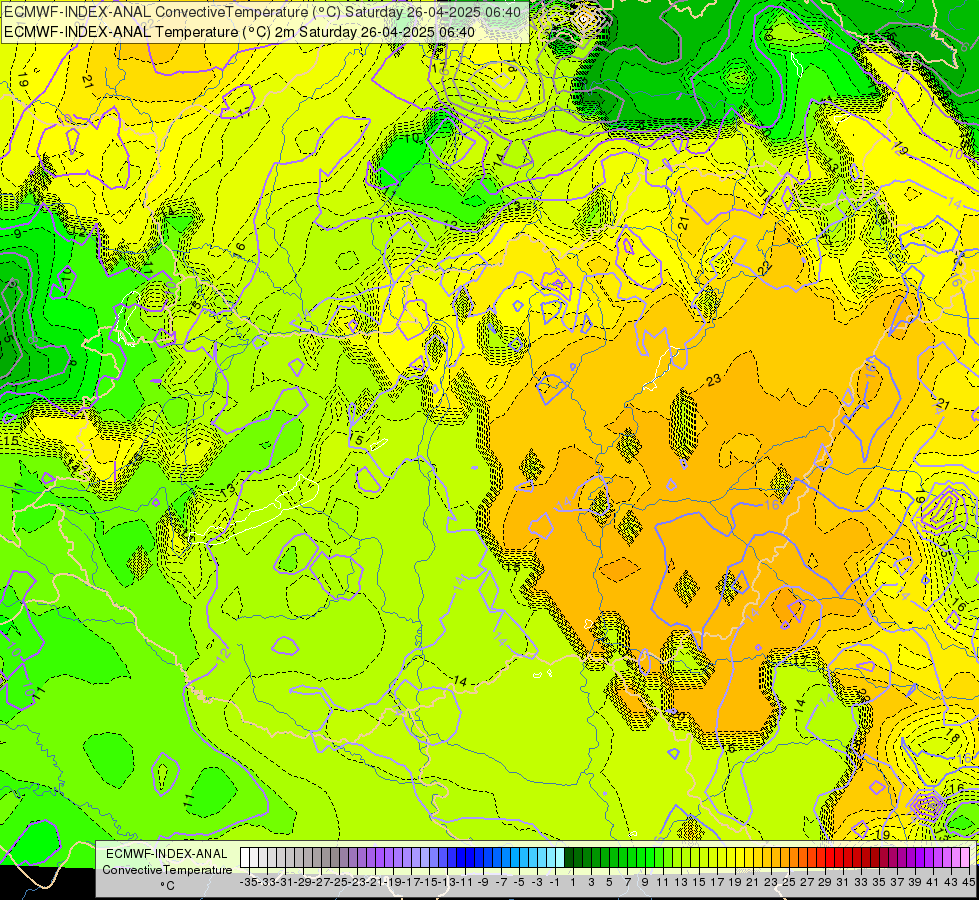
Task: Click the '-35' tick label on legend
Action: tap(249, 882)
